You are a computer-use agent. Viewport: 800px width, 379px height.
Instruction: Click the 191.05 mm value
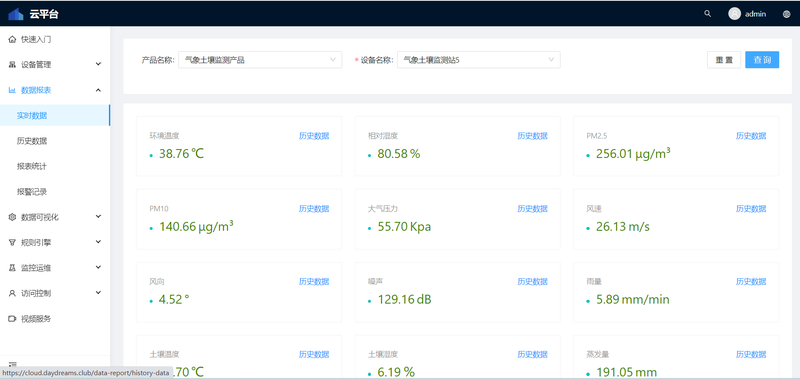tap(627, 372)
